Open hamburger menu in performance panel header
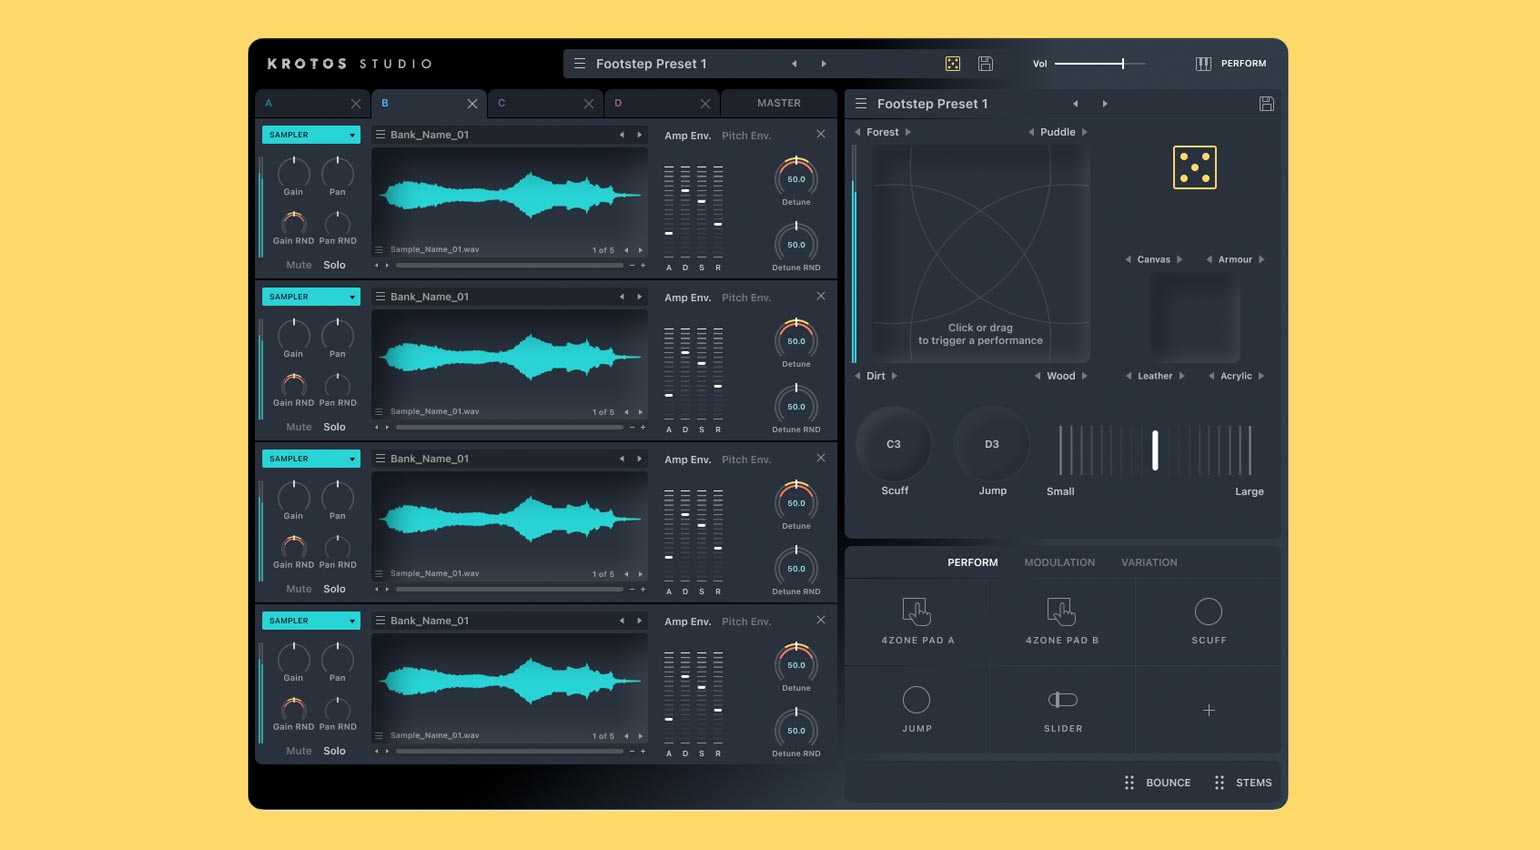 (x=860, y=104)
